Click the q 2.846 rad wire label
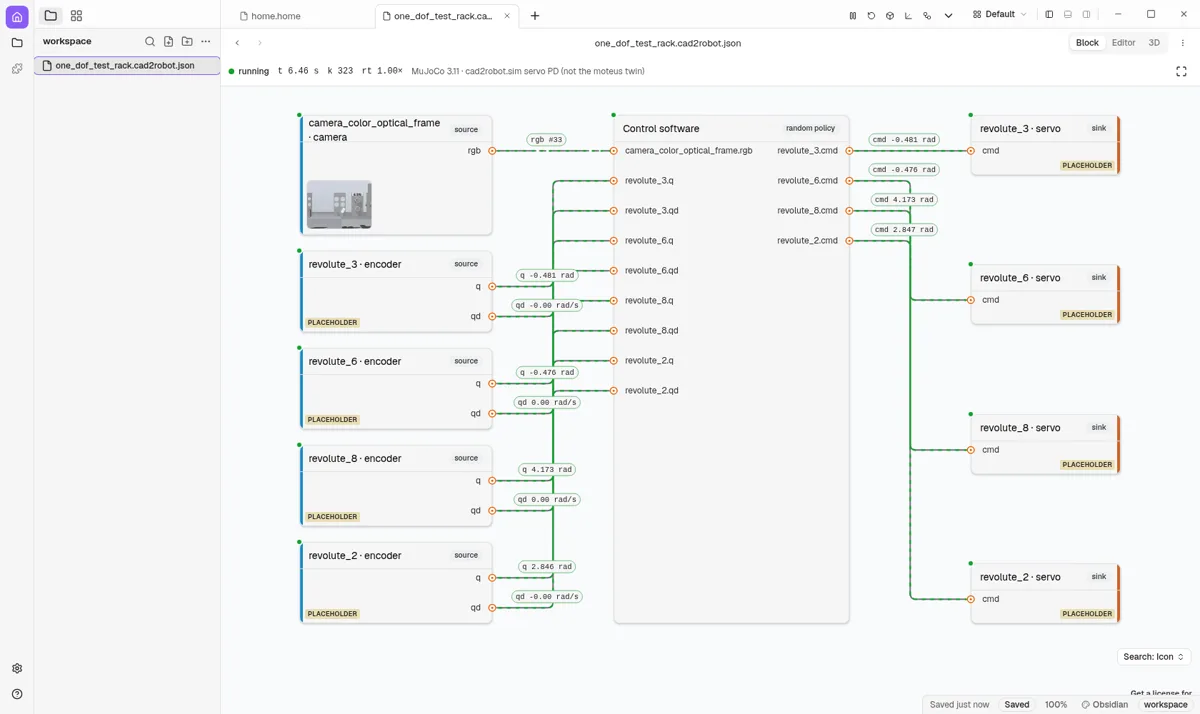This screenshot has width=1200, height=714. click(x=548, y=567)
